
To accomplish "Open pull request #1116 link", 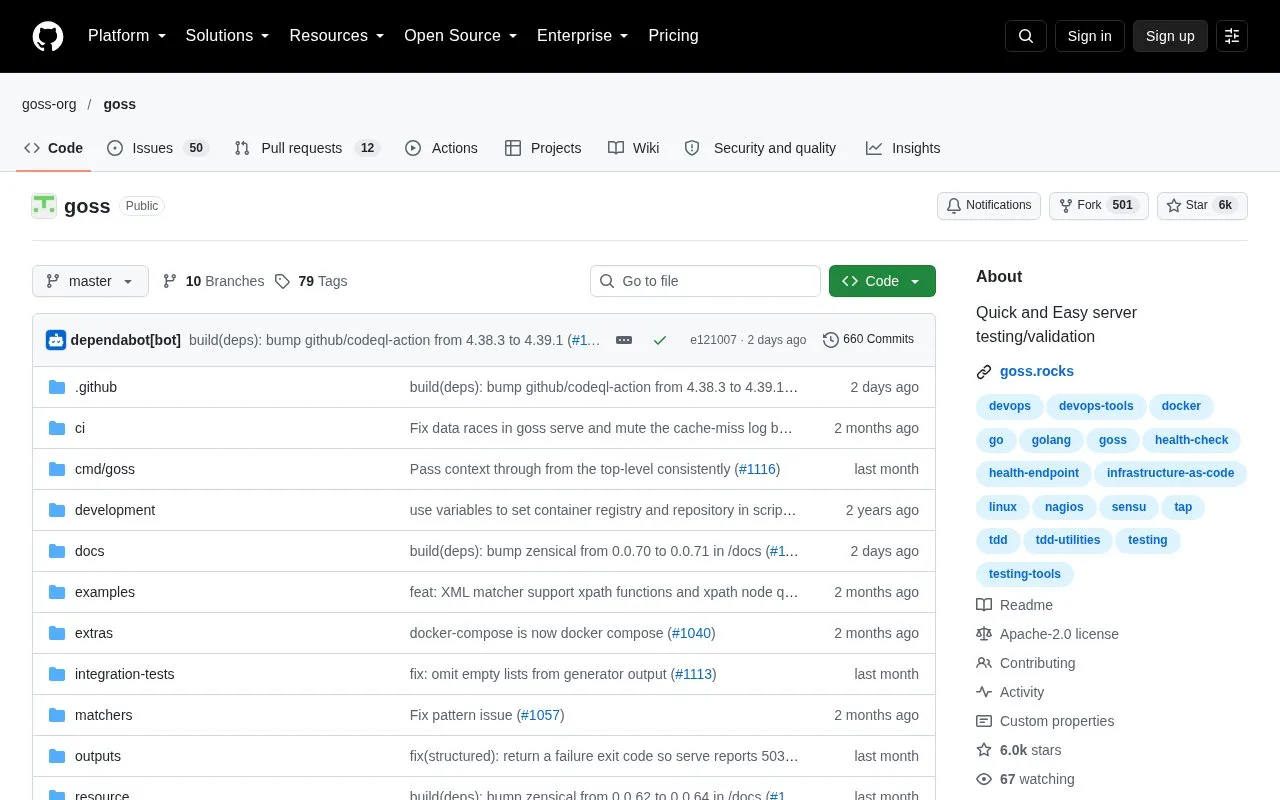I will click(x=757, y=469).
